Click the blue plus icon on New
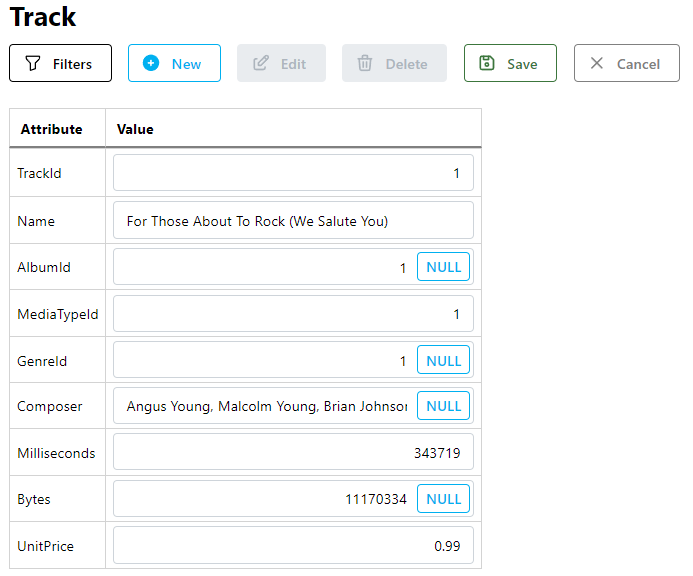Screen dimensions: 693x576 coord(151,63)
